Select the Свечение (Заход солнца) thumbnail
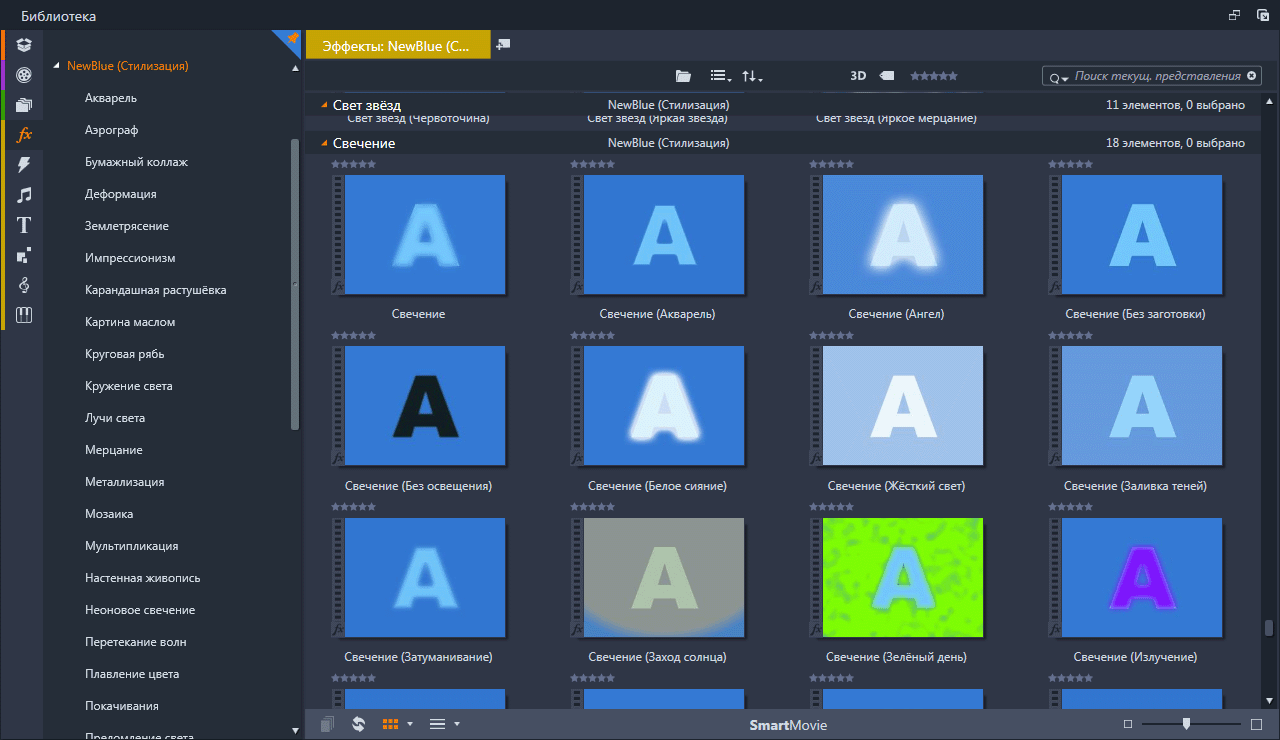This screenshot has height=740, width=1280. (x=663, y=578)
